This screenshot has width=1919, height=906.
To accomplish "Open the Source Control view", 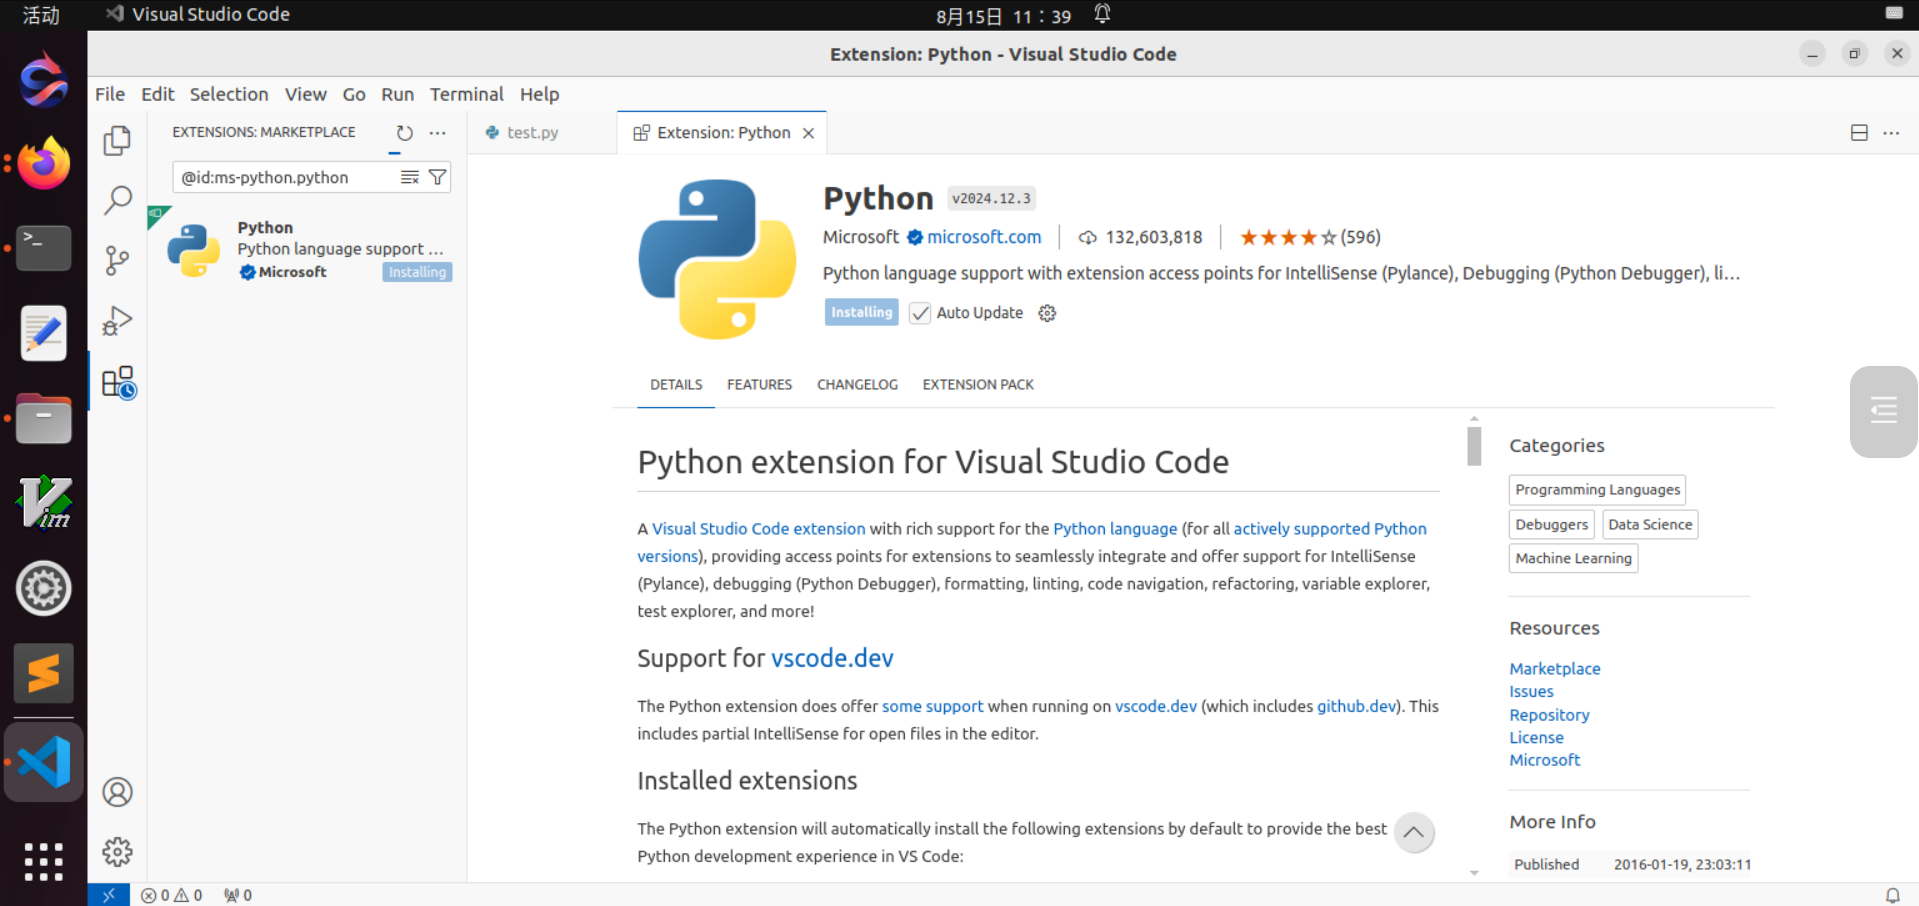I will pyautogui.click(x=117, y=261).
